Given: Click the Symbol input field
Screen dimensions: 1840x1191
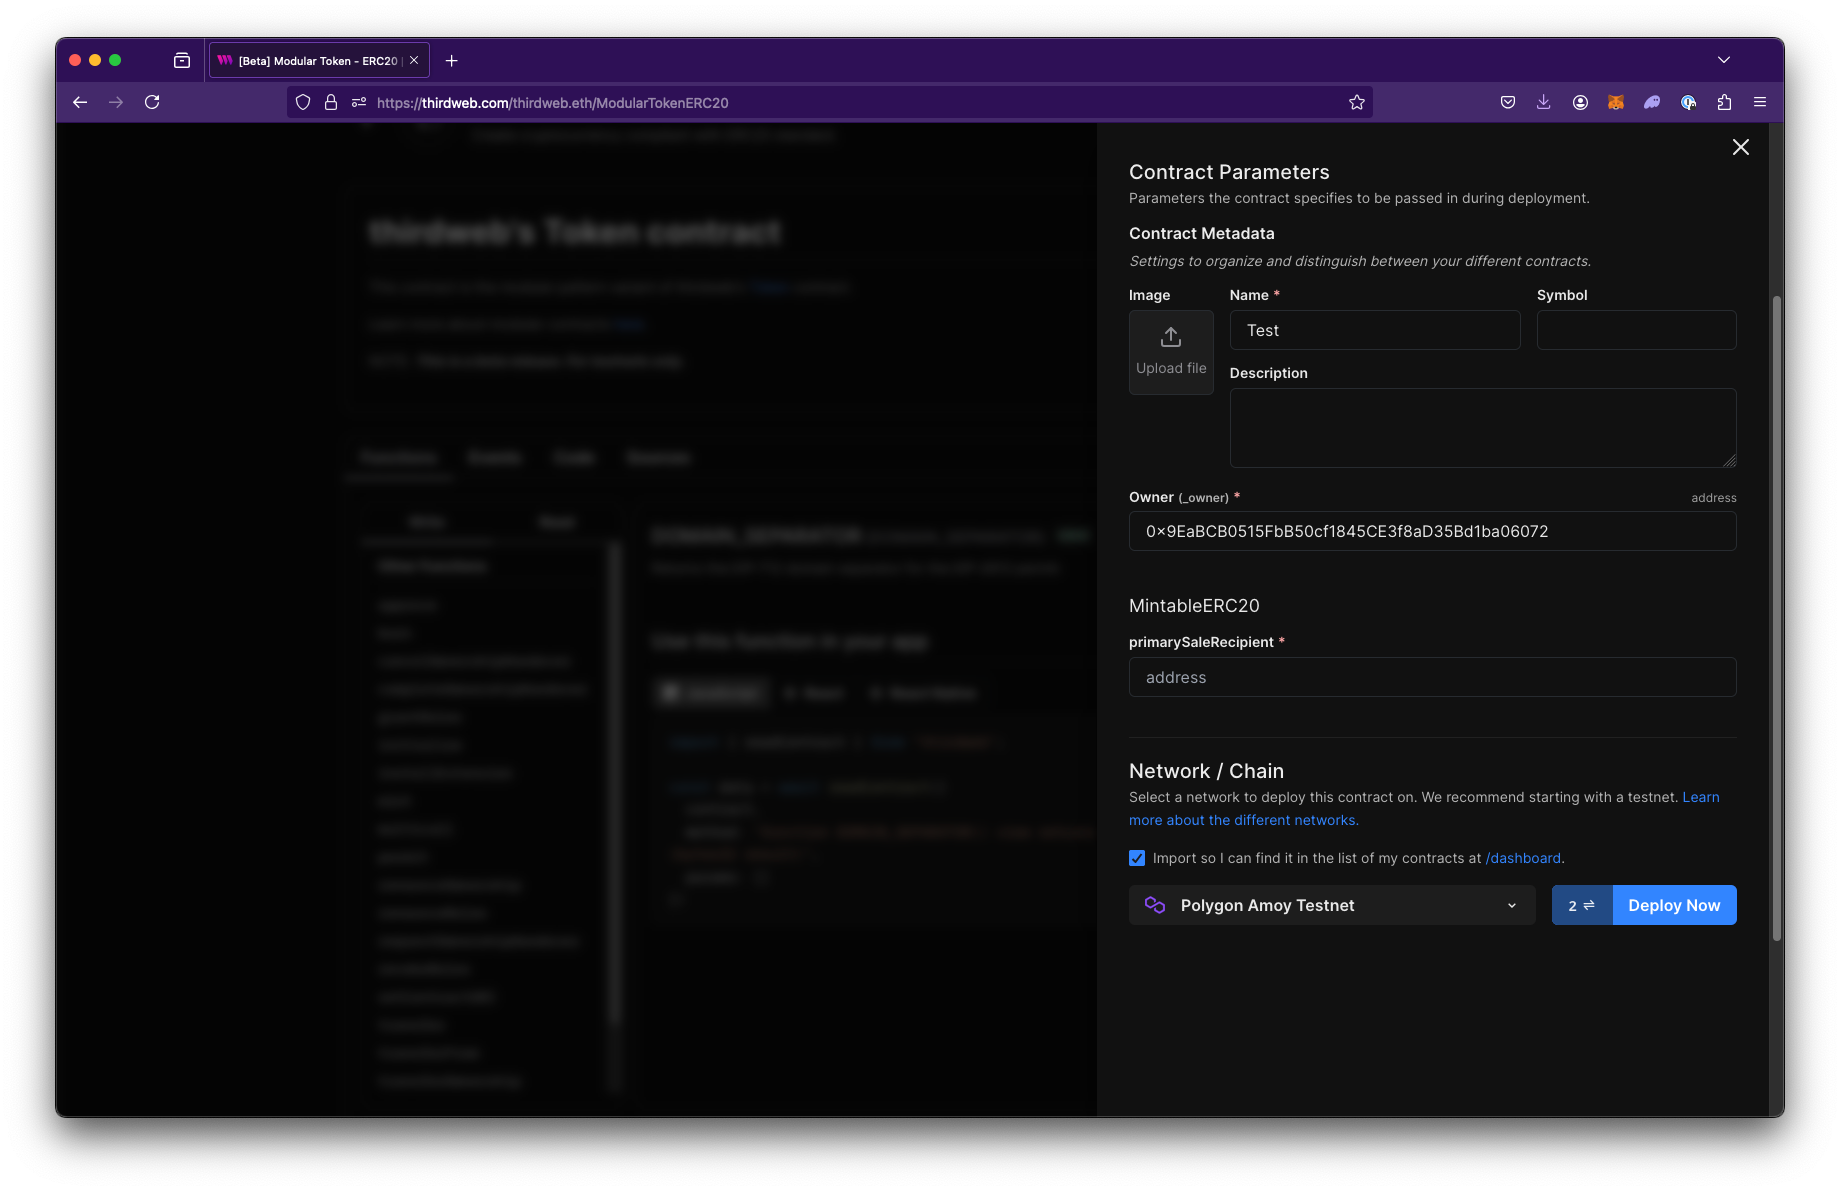Looking at the screenshot, I should click(1636, 330).
